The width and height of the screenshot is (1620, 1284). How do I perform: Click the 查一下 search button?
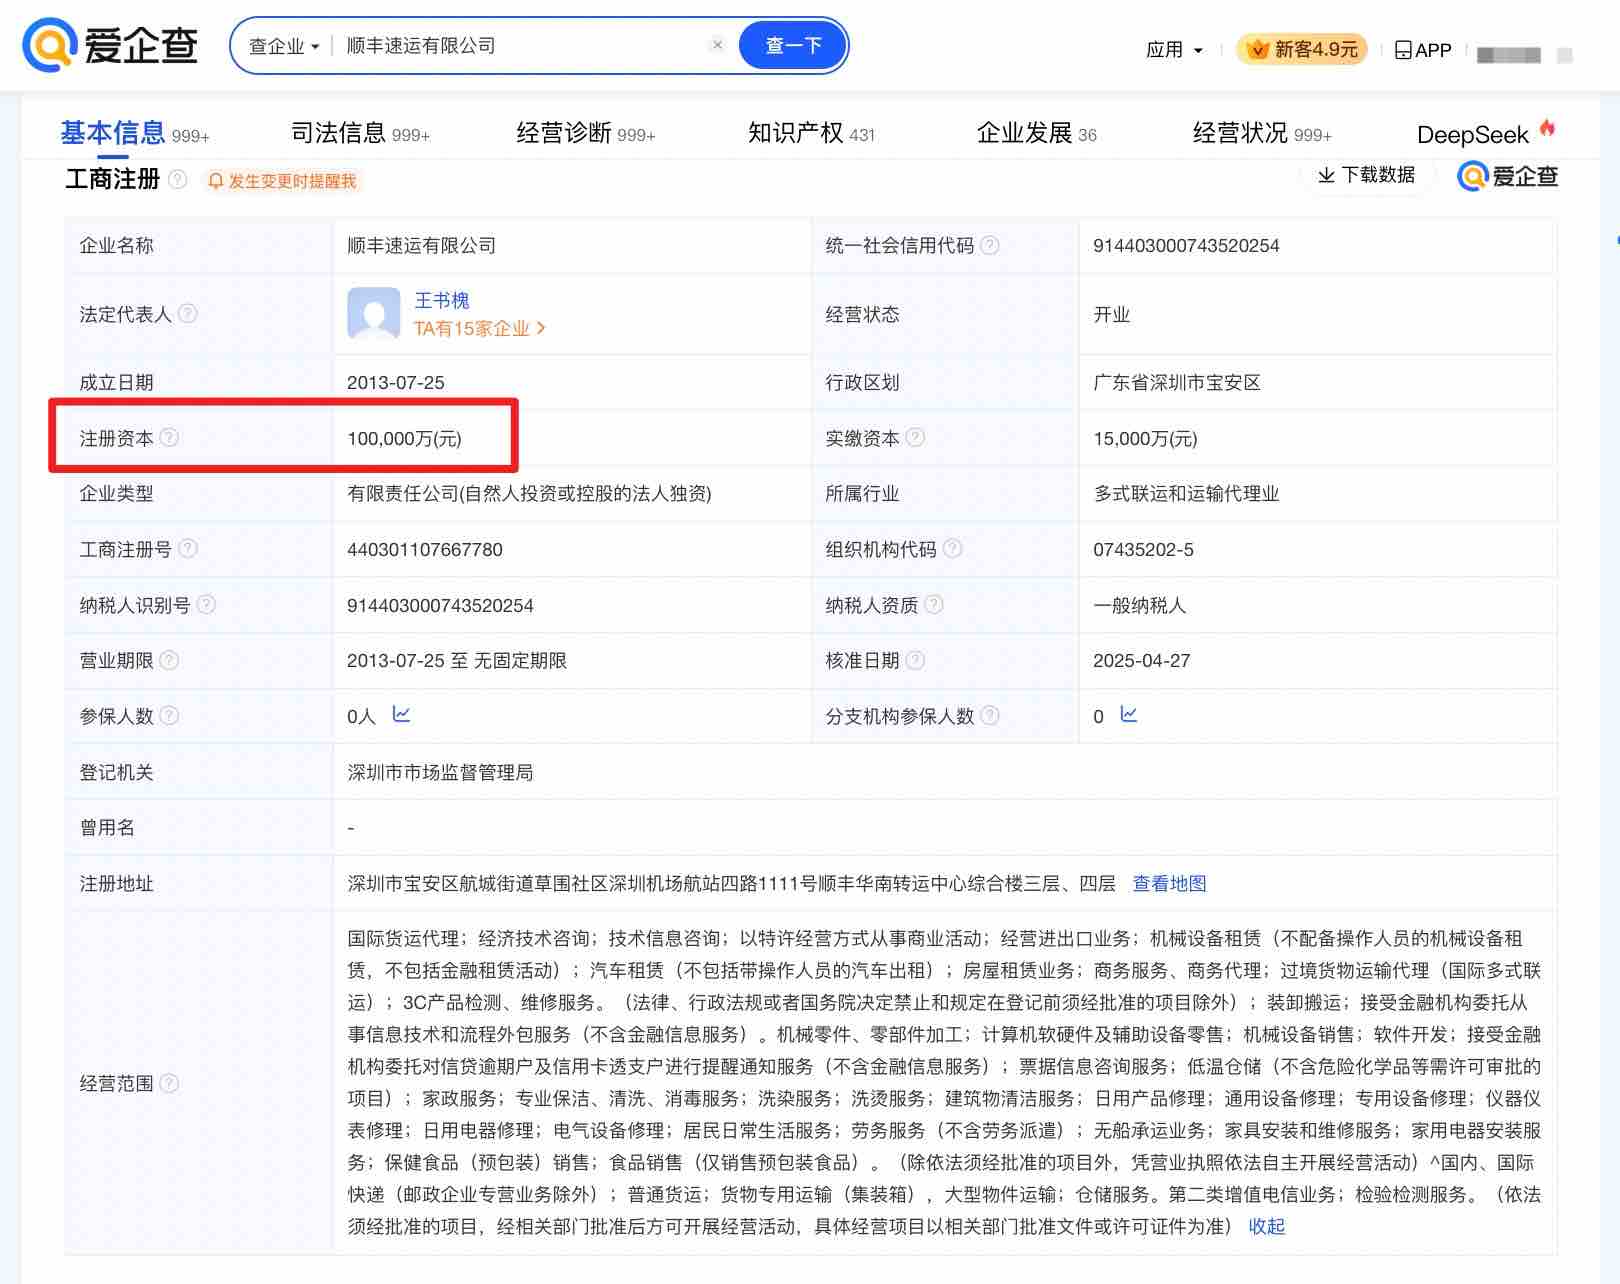click(x=793, y=45)
